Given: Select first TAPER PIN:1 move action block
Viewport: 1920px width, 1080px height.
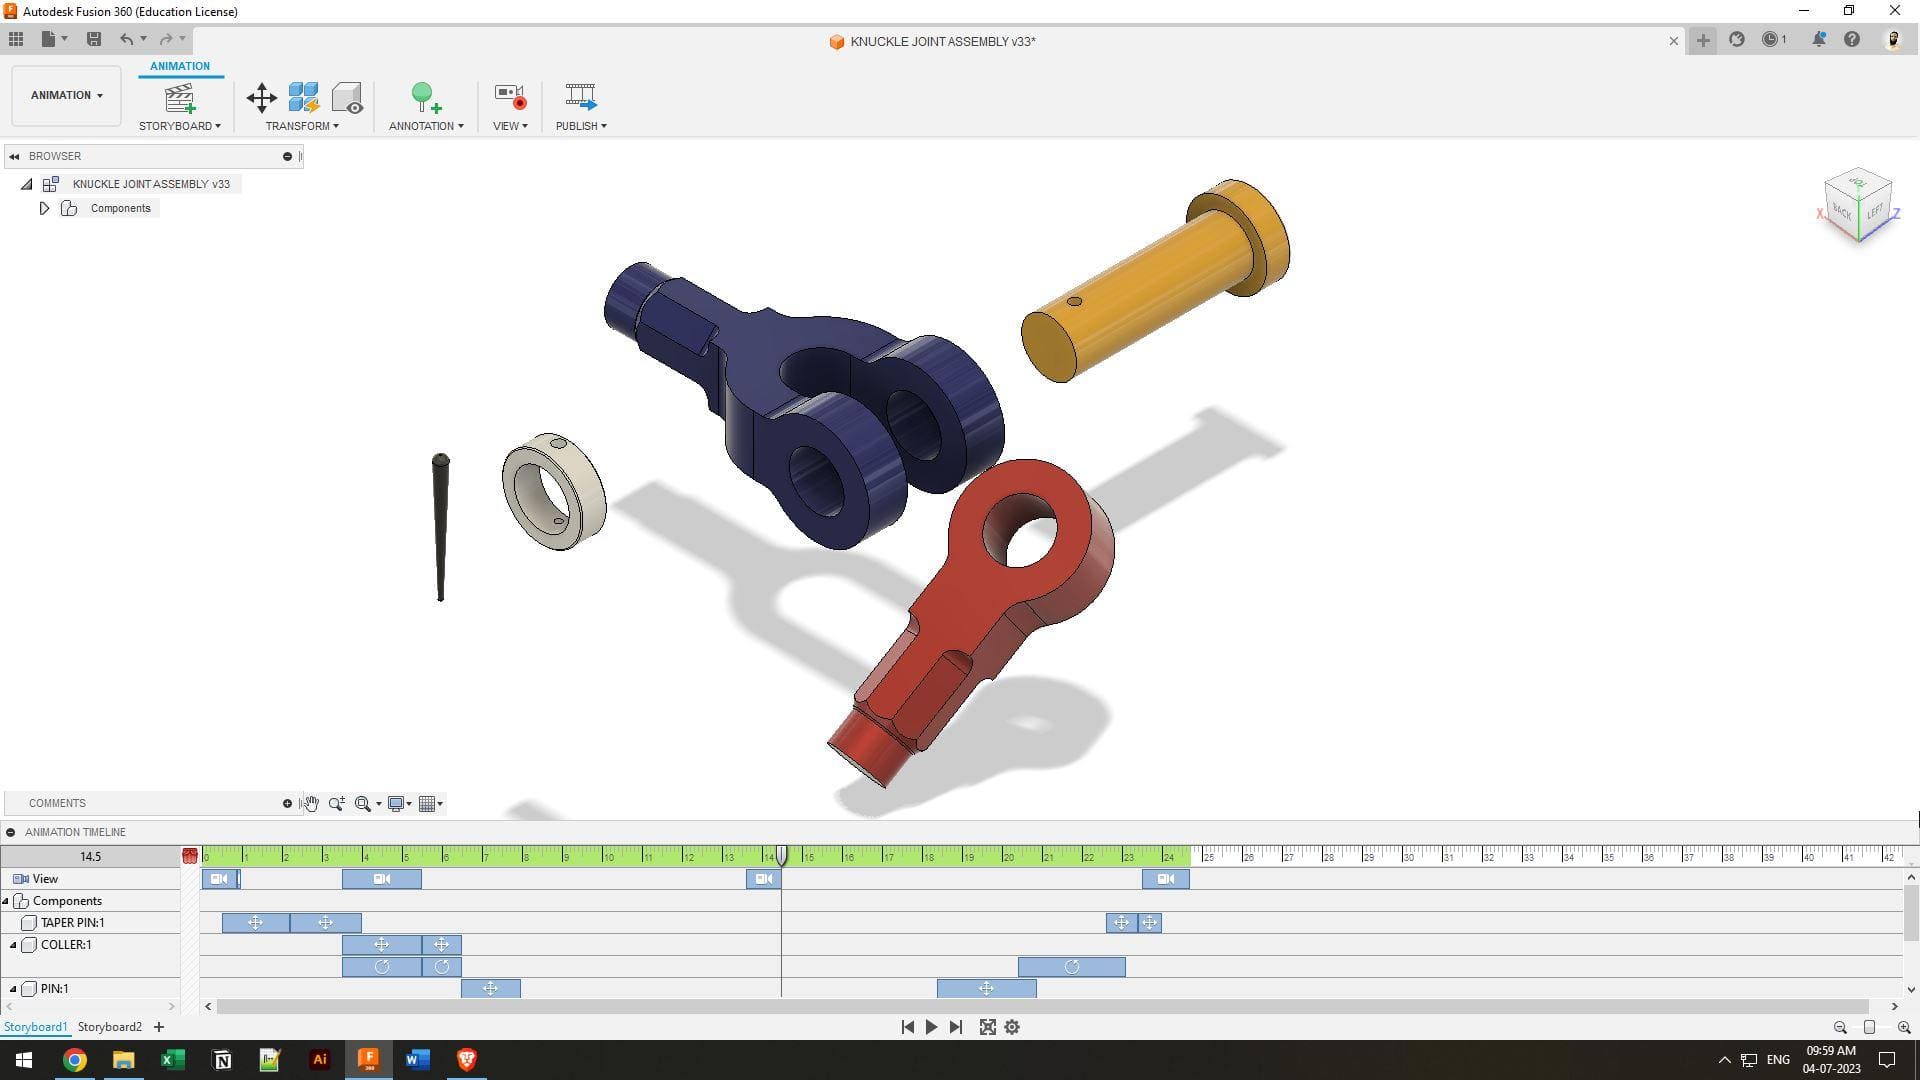Looking at the screenshot, I should (255, 923).
